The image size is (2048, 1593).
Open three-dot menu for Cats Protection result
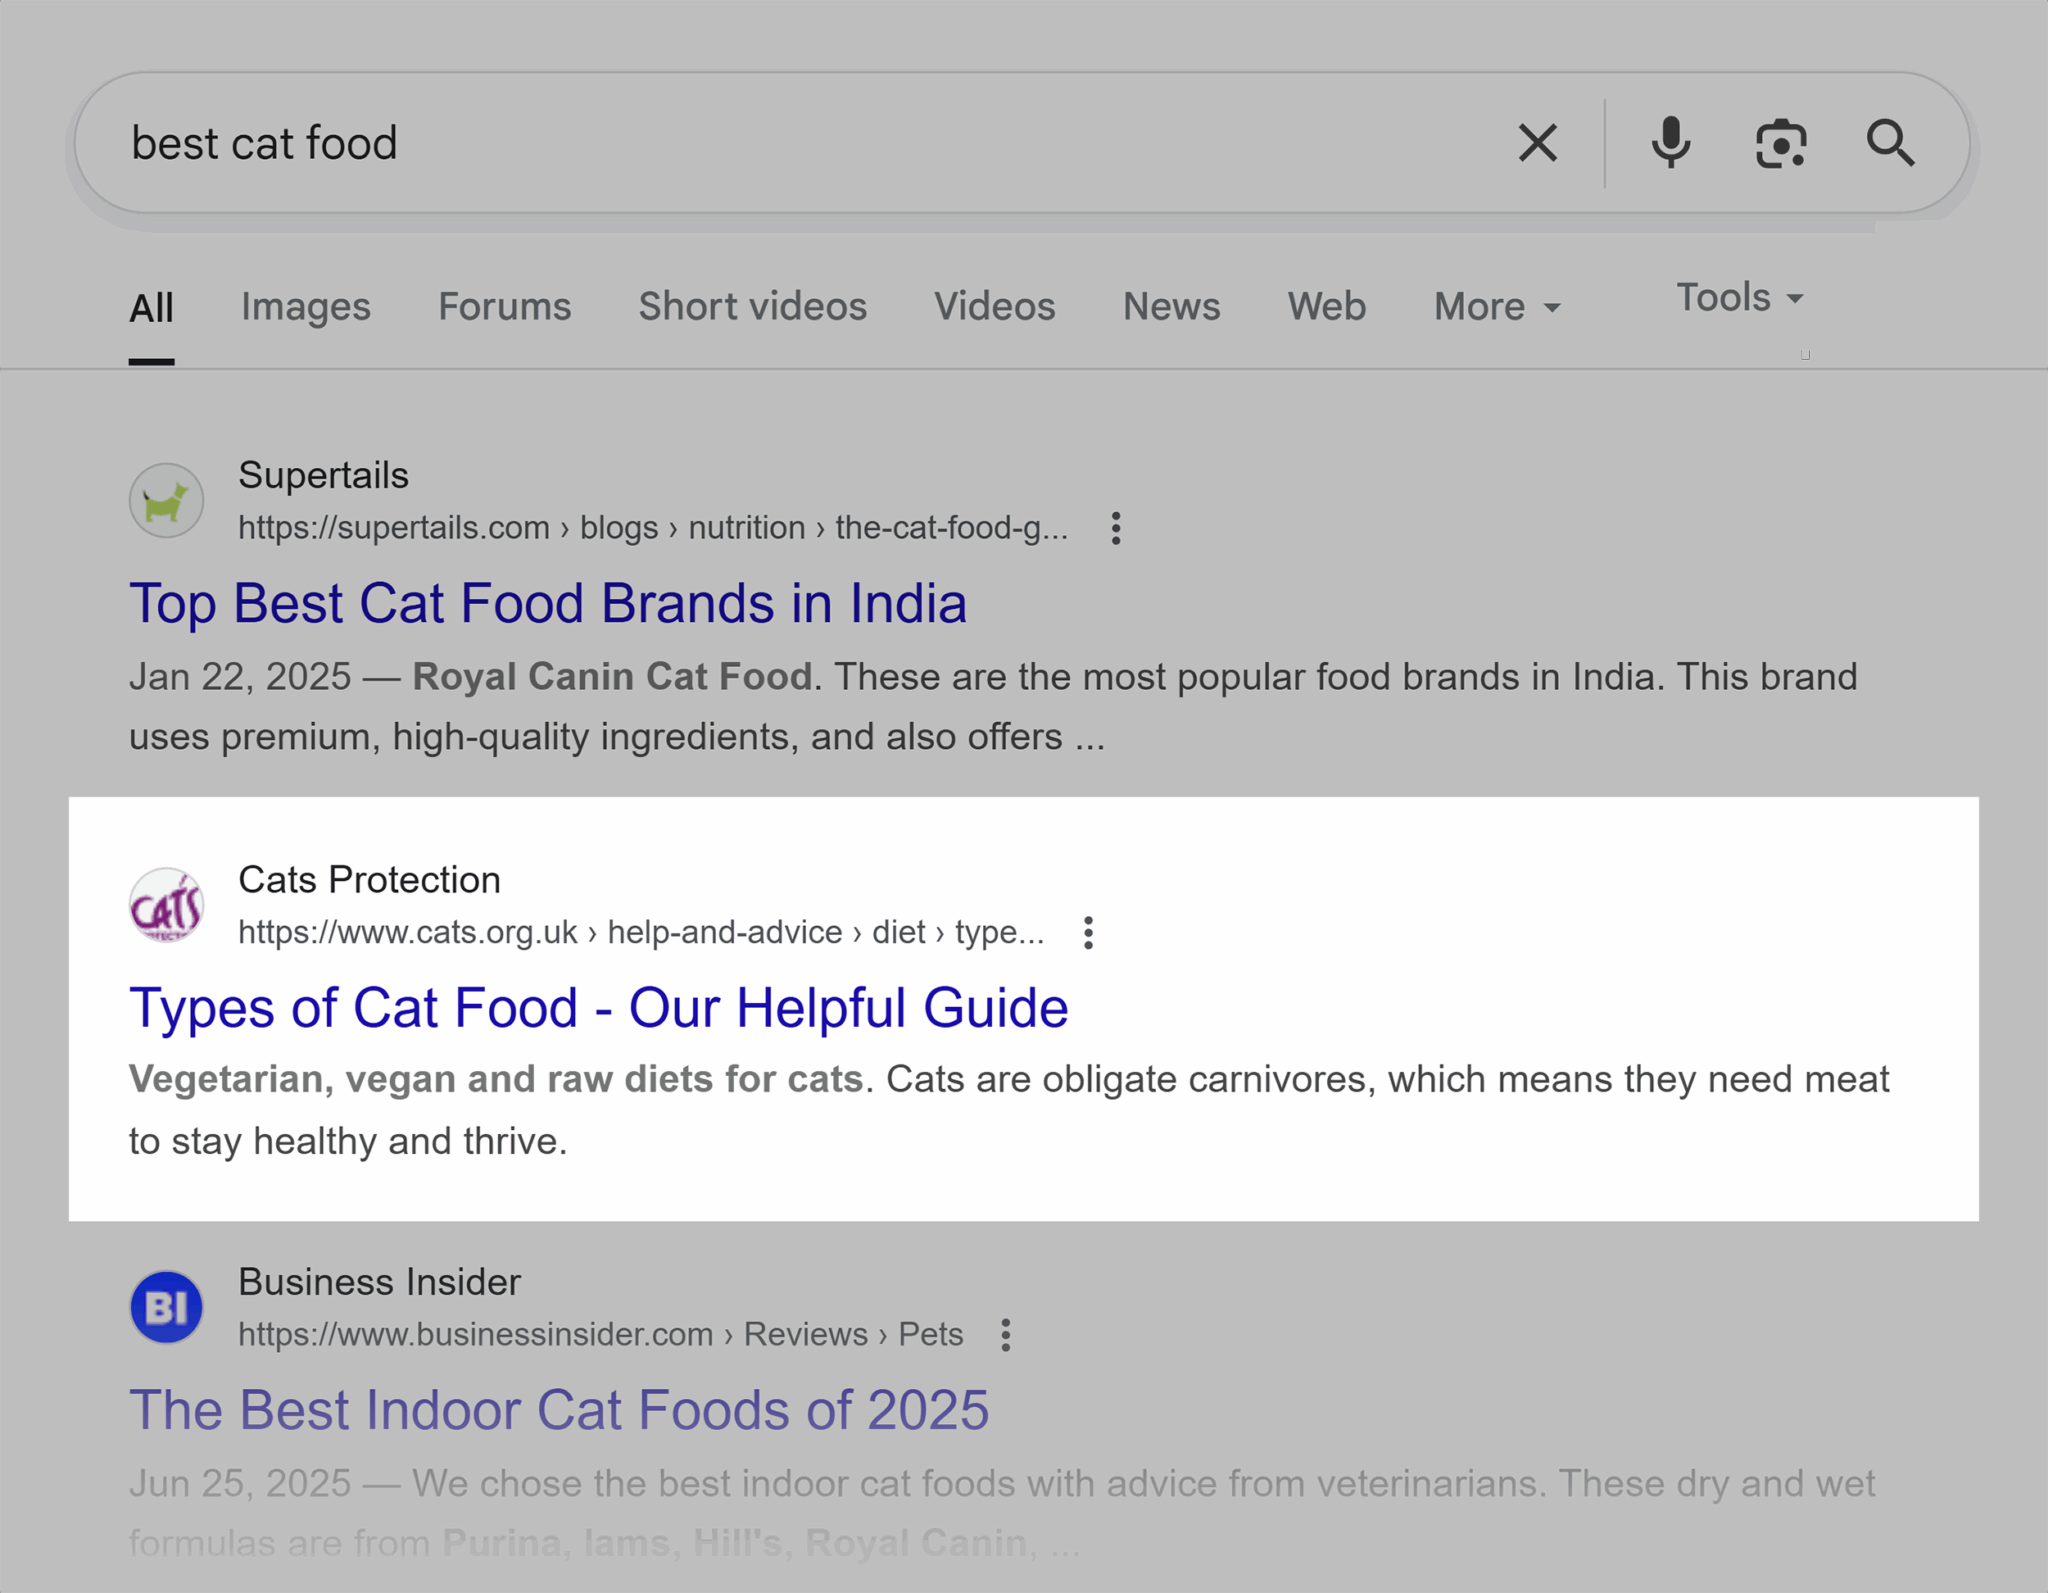pos(1088,933)
